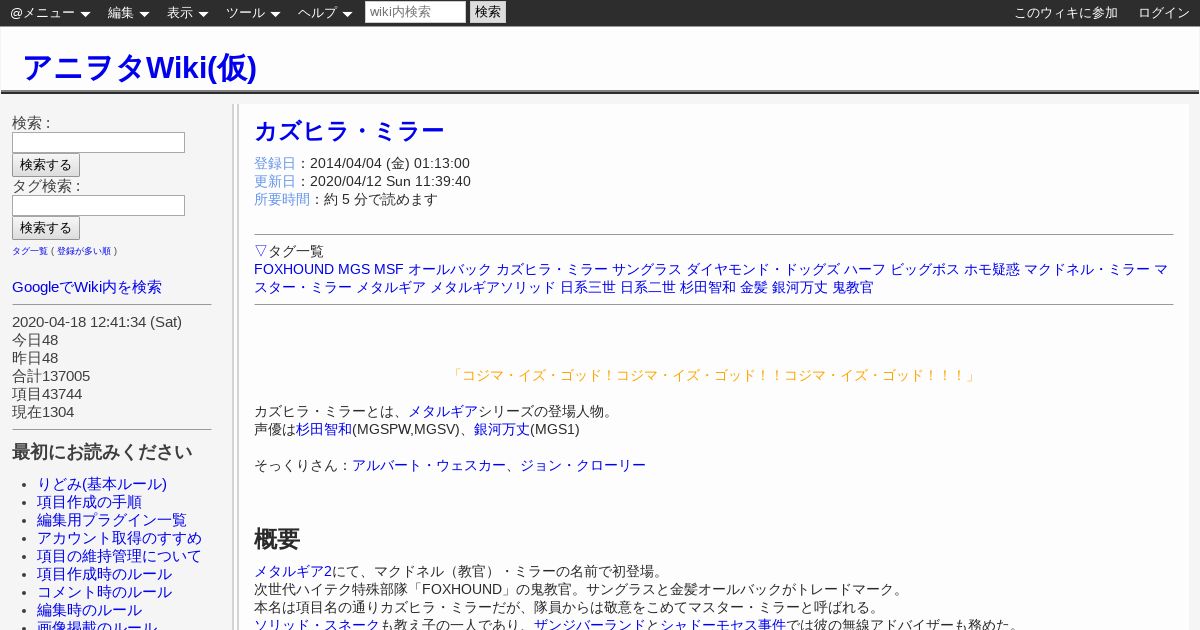Open the サングラス tag
Image resolution: width=1200 pixels, height=630 pixels.
pyautogui.click(x=647, y=269)
